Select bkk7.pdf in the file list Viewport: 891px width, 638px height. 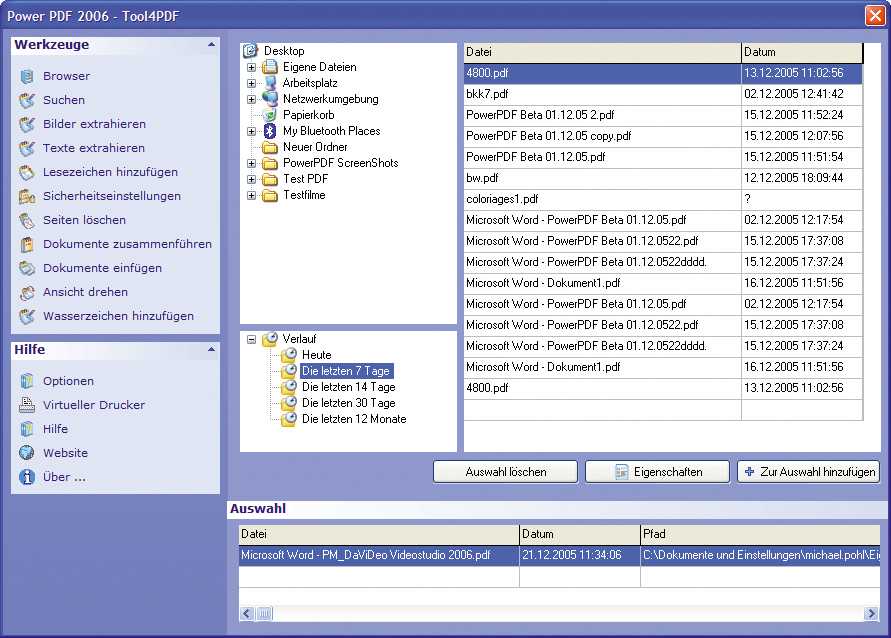click(488, 94)
